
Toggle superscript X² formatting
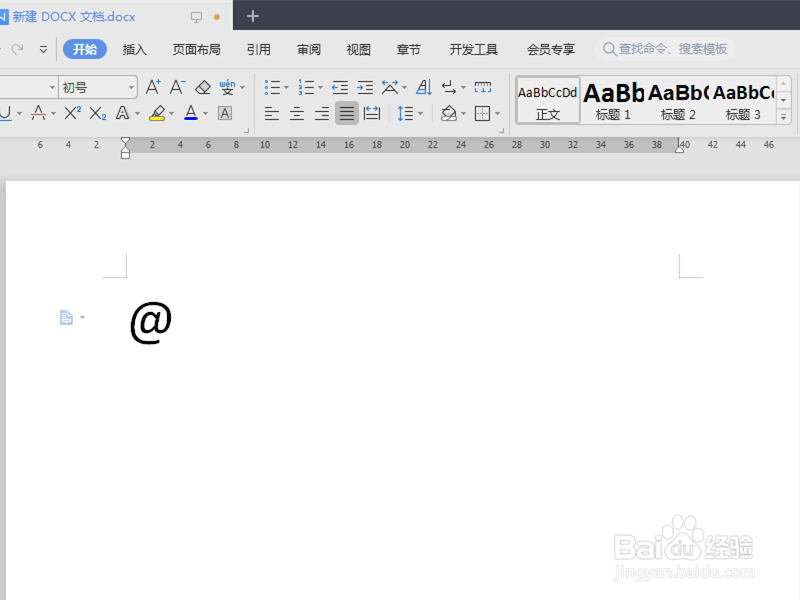point(72,113)
